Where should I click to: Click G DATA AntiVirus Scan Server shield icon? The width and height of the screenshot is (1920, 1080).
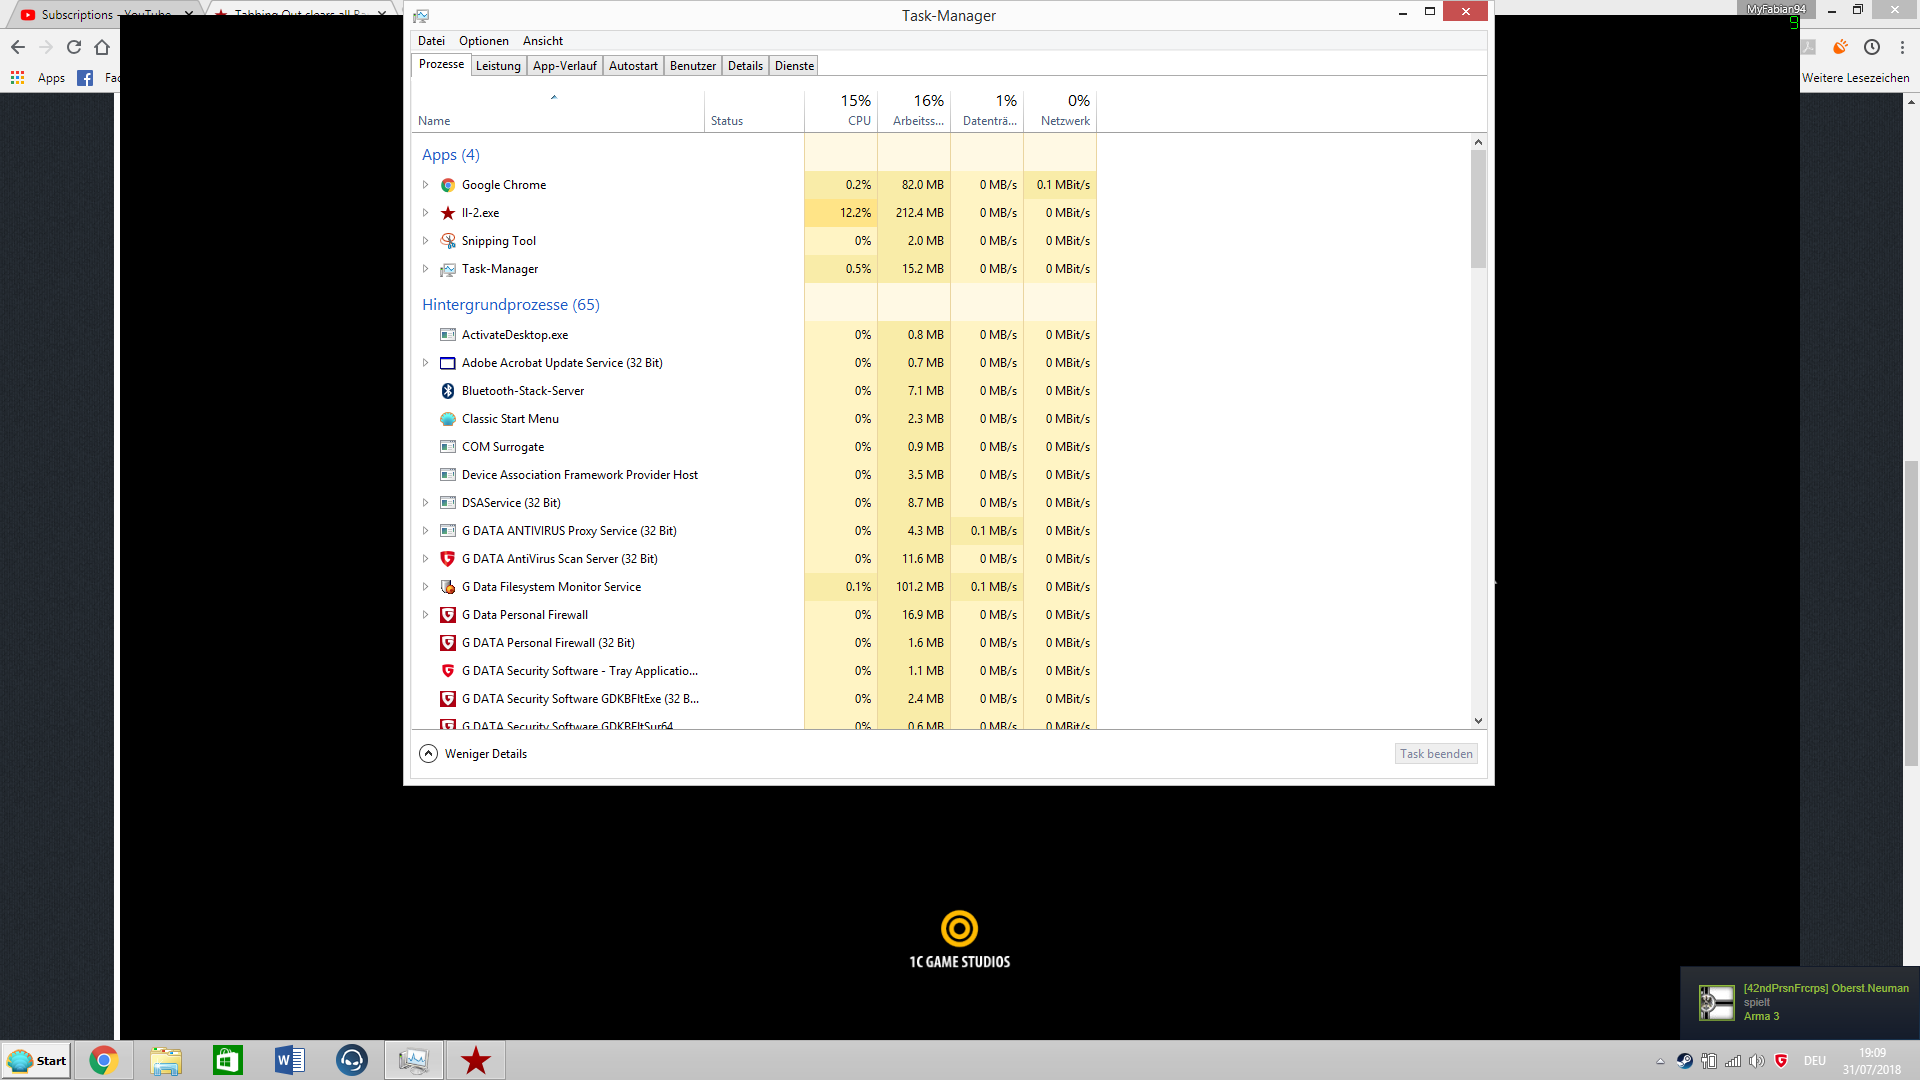(448, 559)
